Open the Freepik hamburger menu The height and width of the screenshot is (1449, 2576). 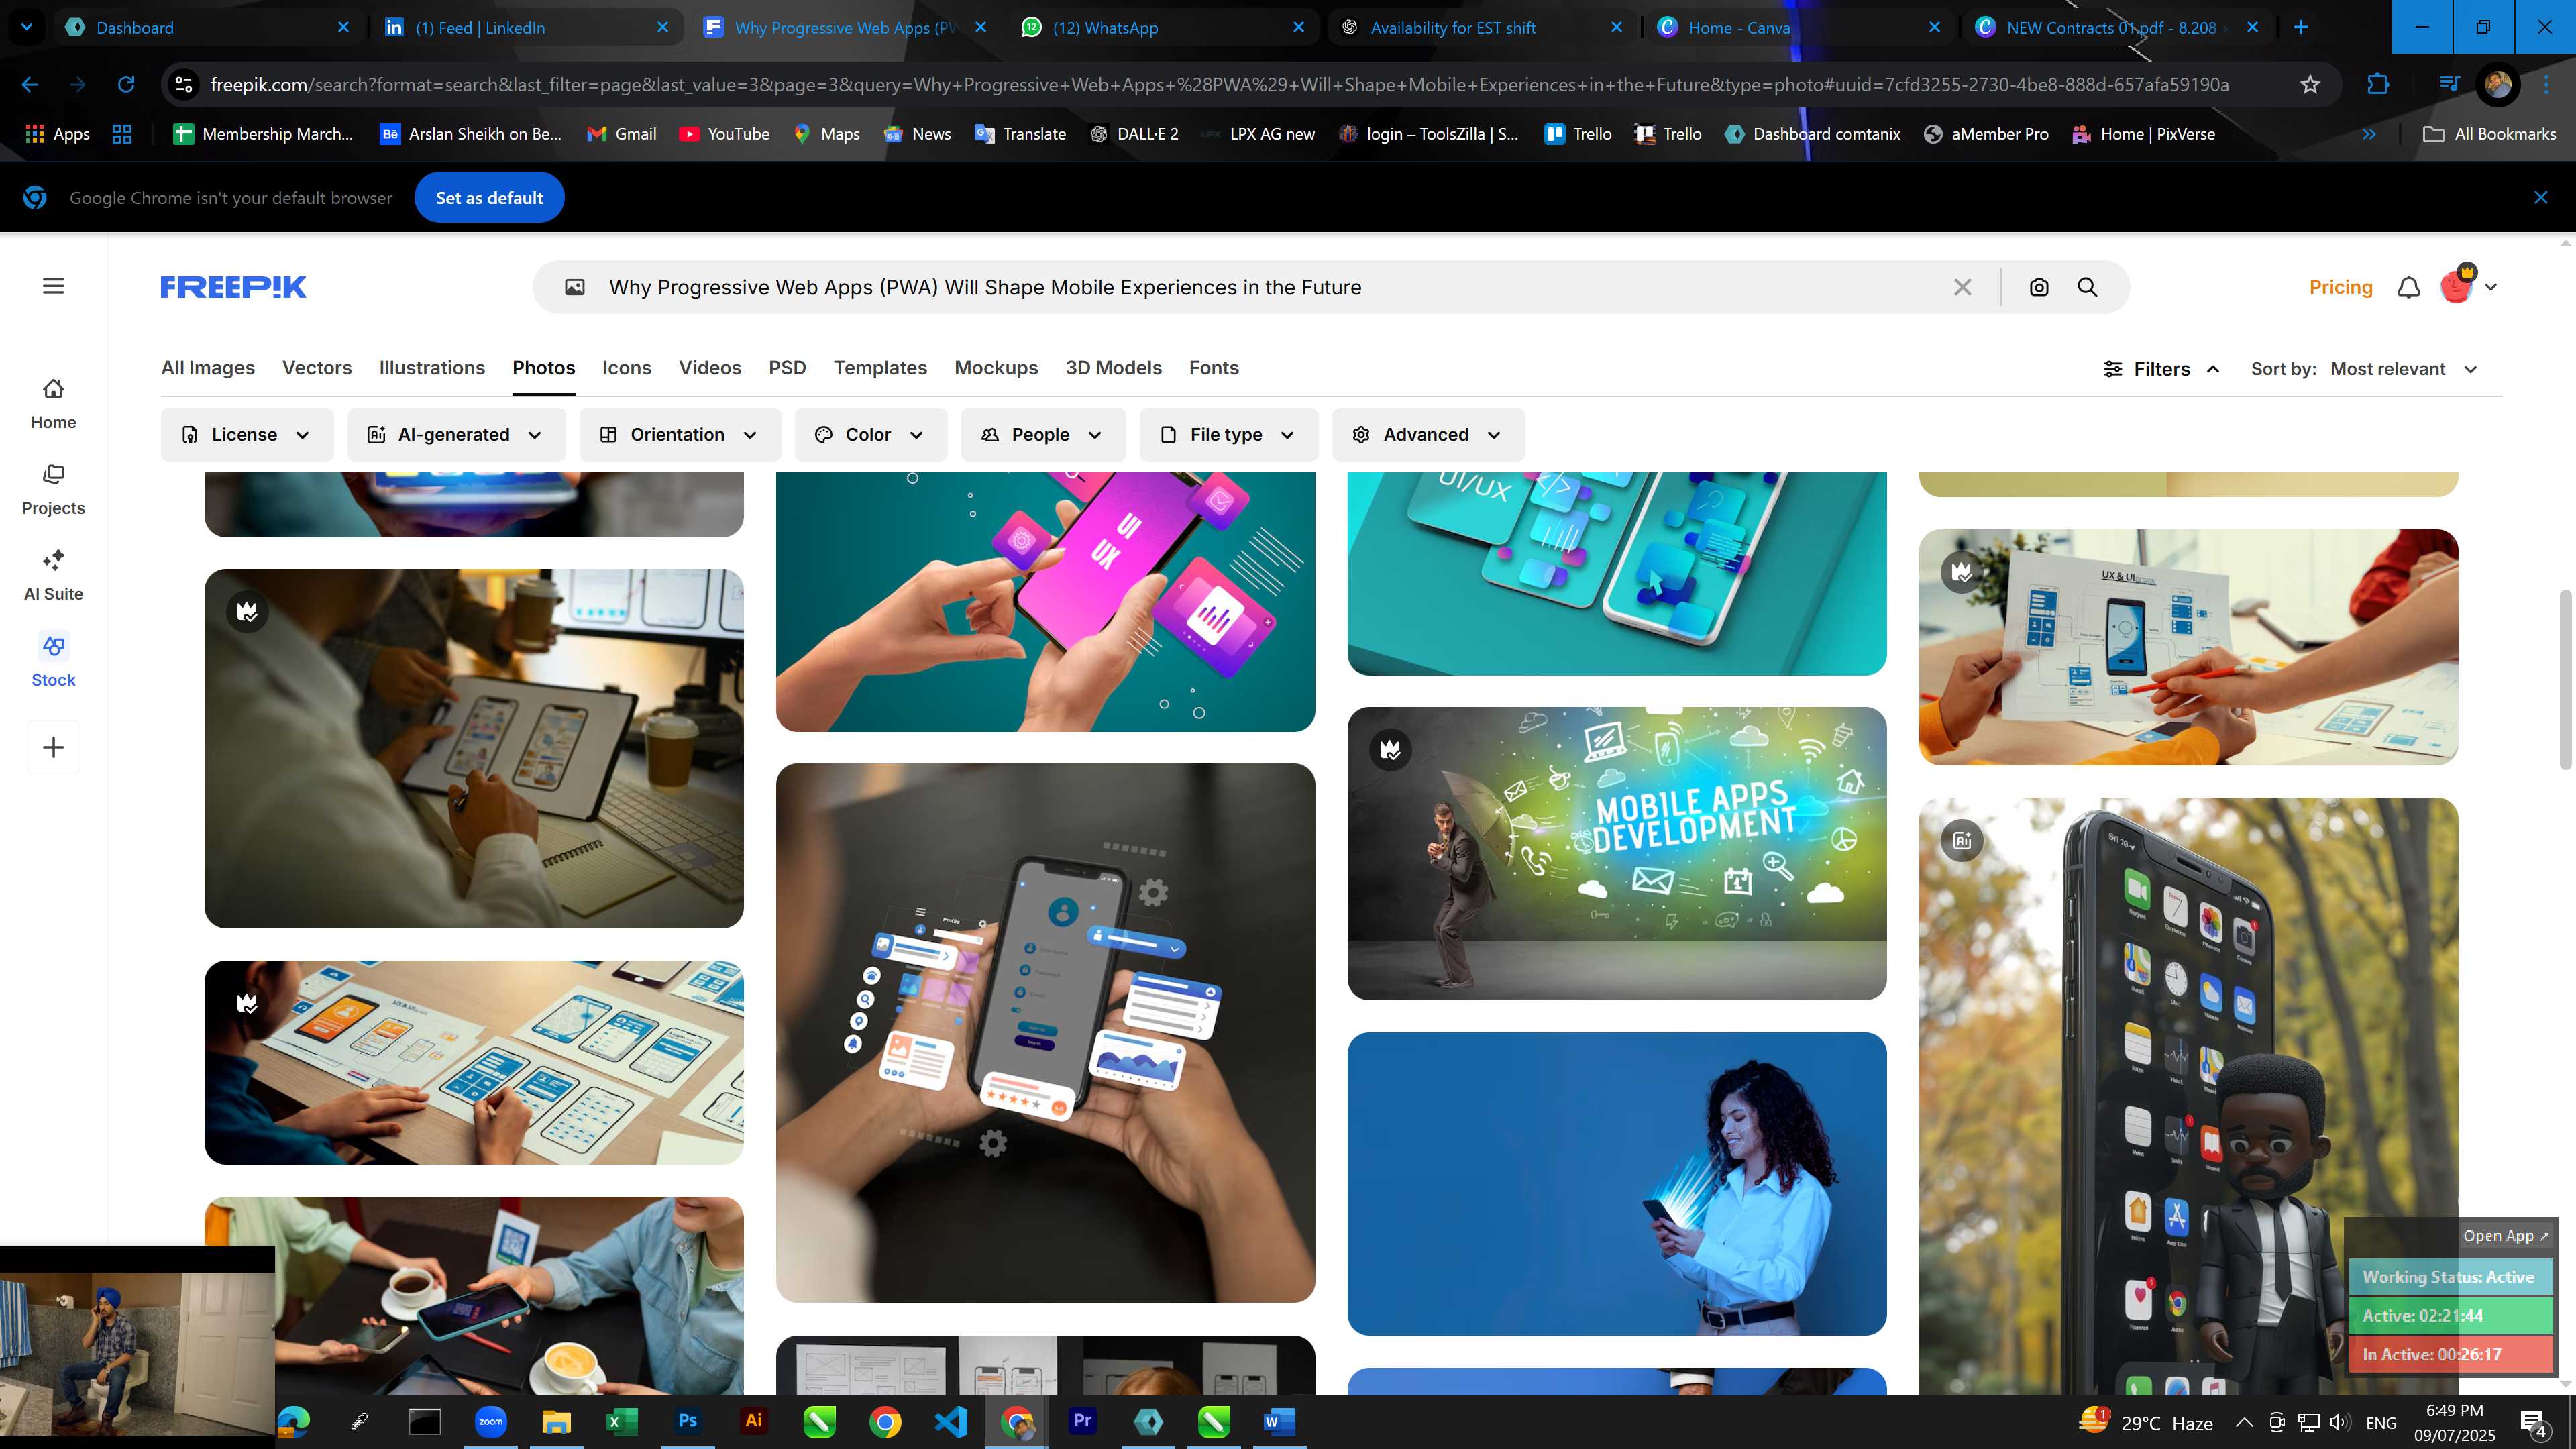tap(54, 287)
